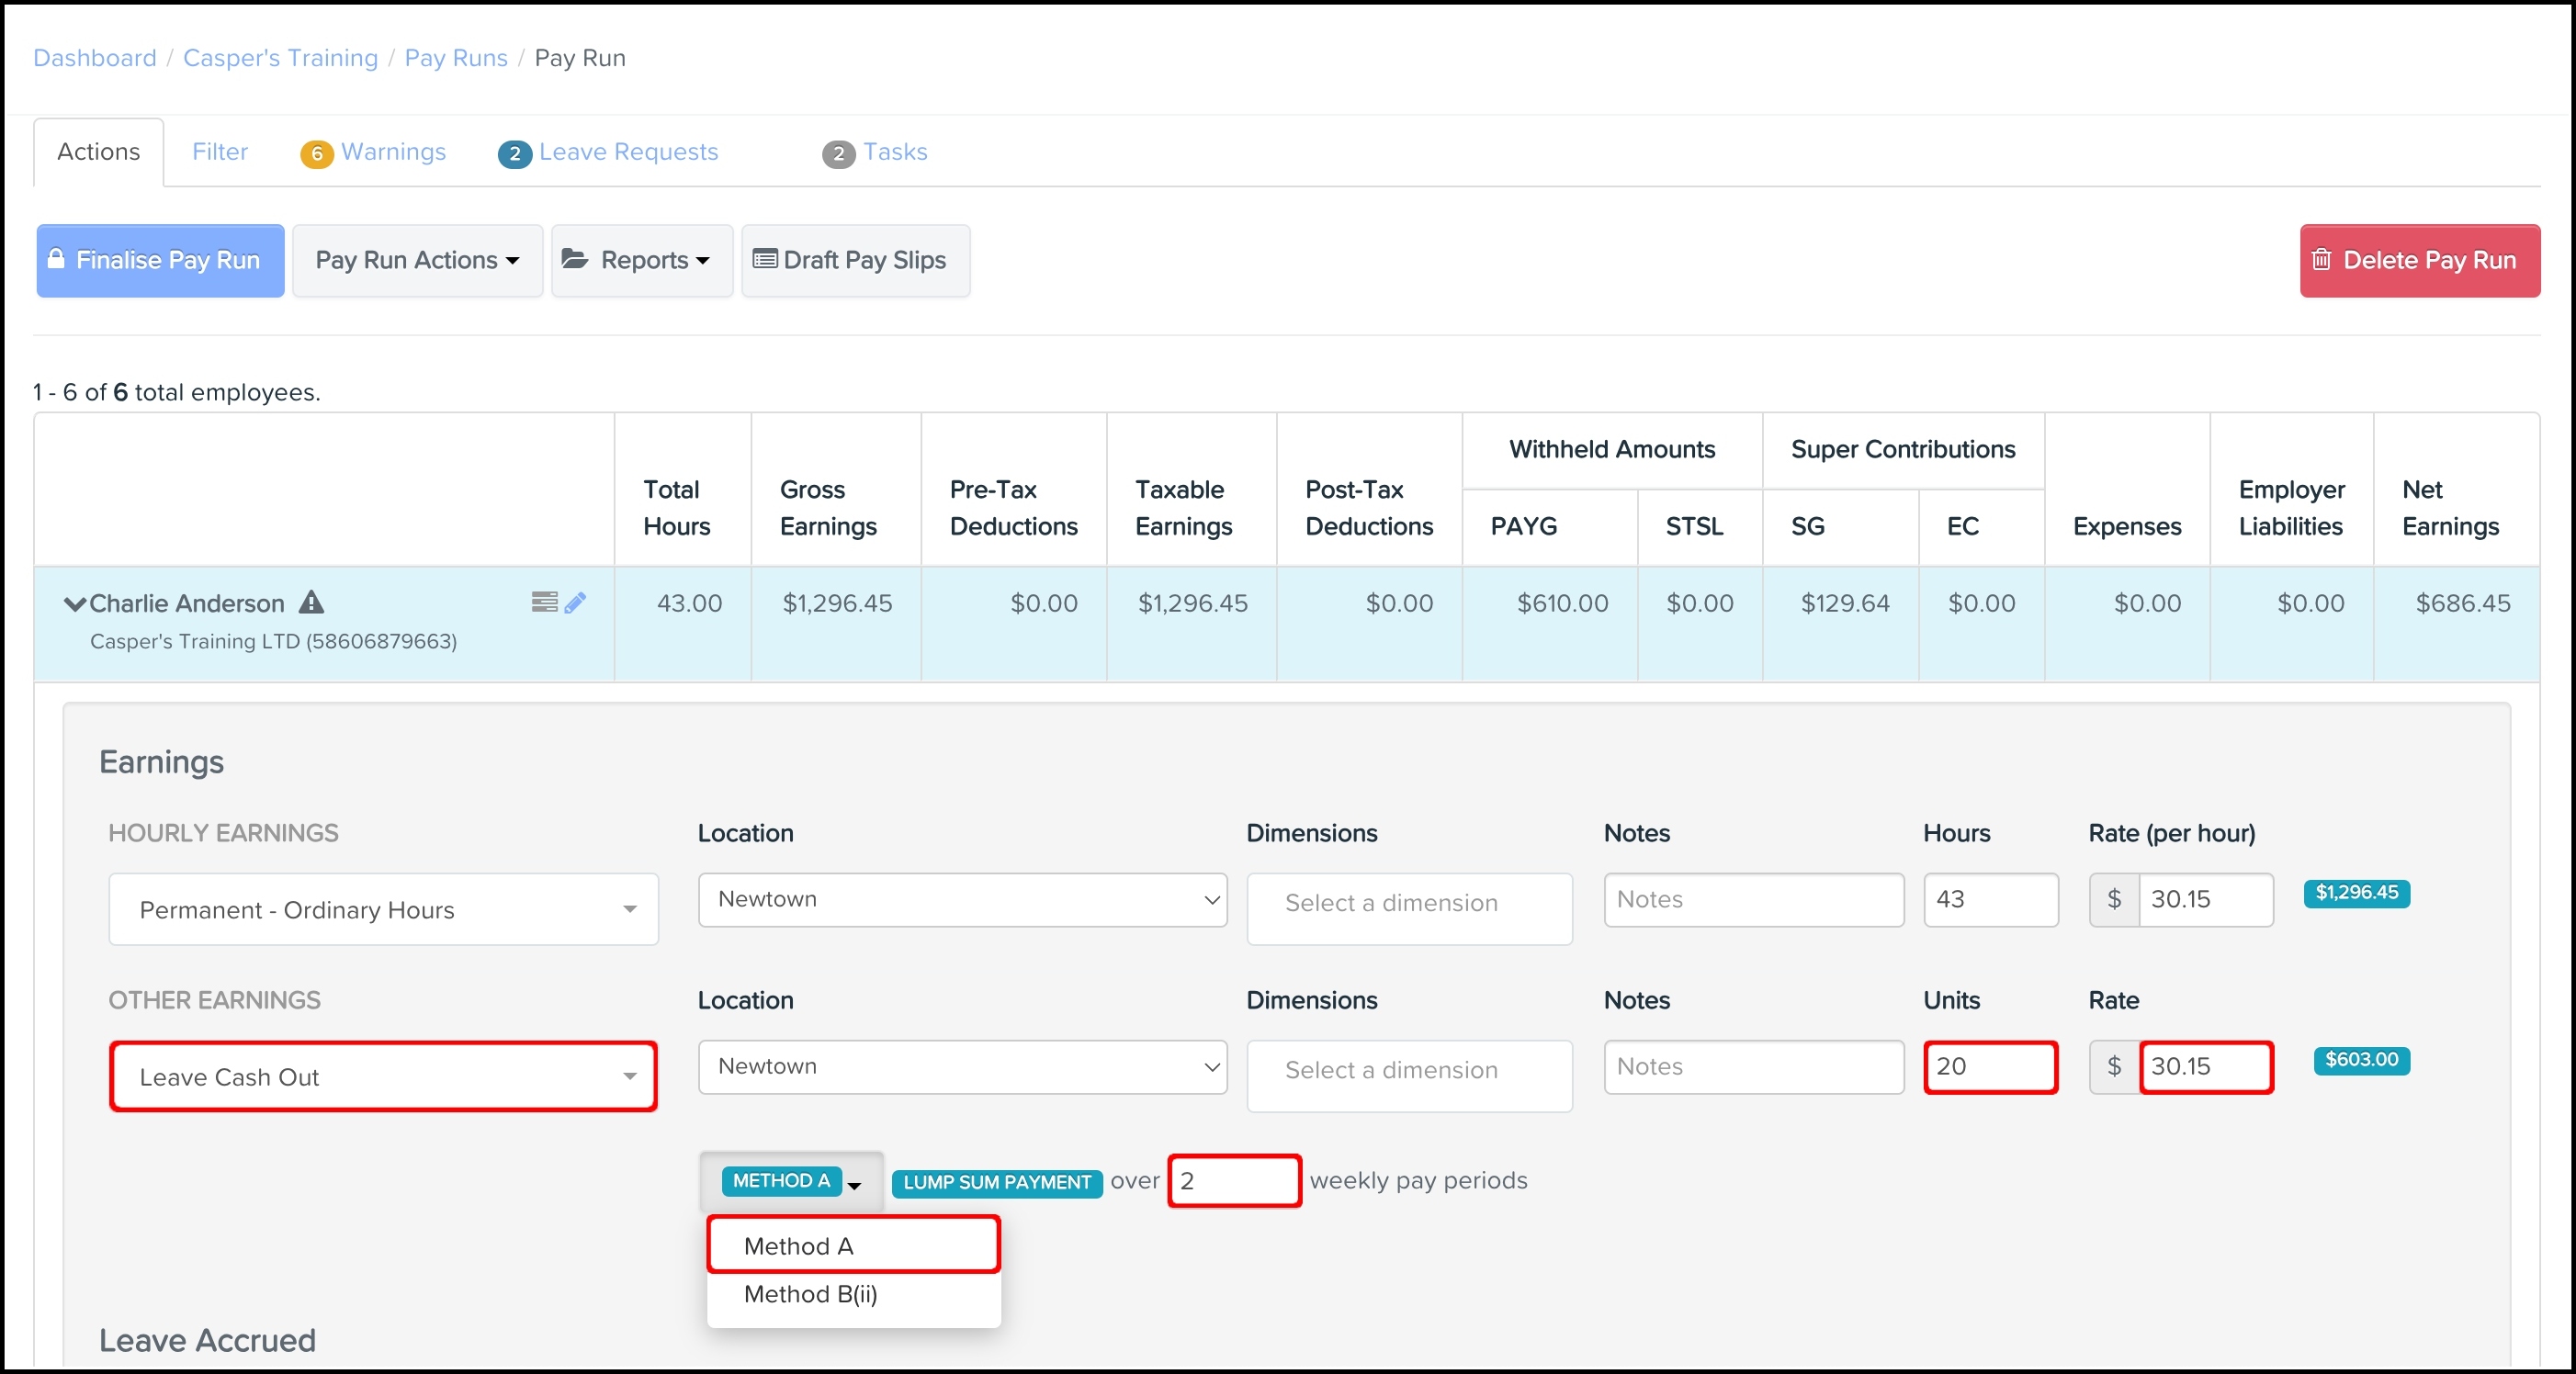Click the blue 2 Leave Requests badge
The image size is (2576, 1374).
point(514,153)
